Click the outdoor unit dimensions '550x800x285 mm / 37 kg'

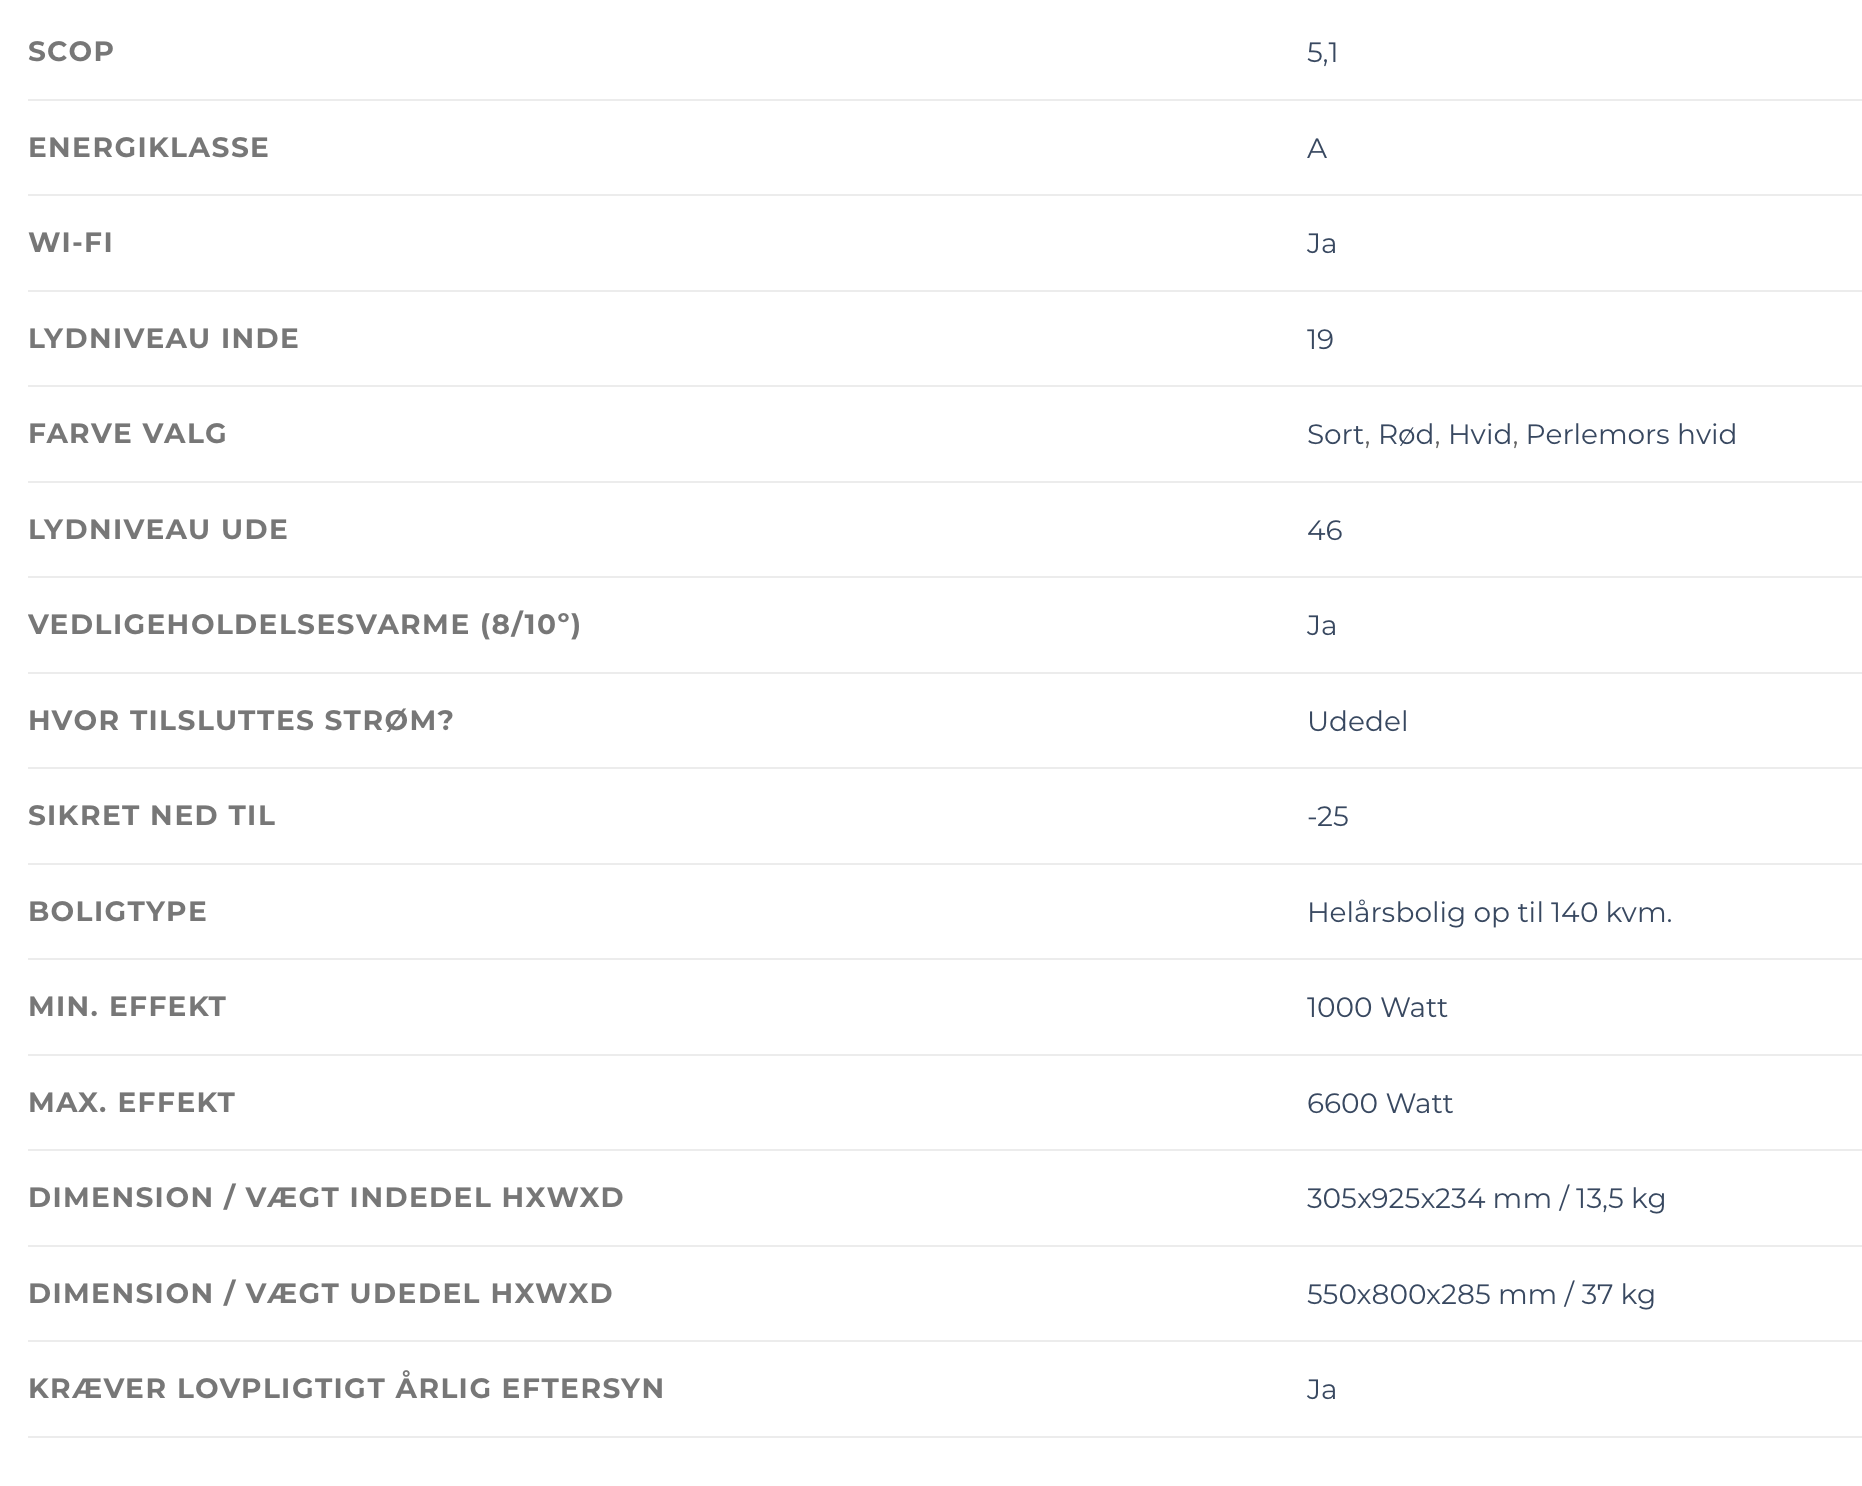1481,1295
